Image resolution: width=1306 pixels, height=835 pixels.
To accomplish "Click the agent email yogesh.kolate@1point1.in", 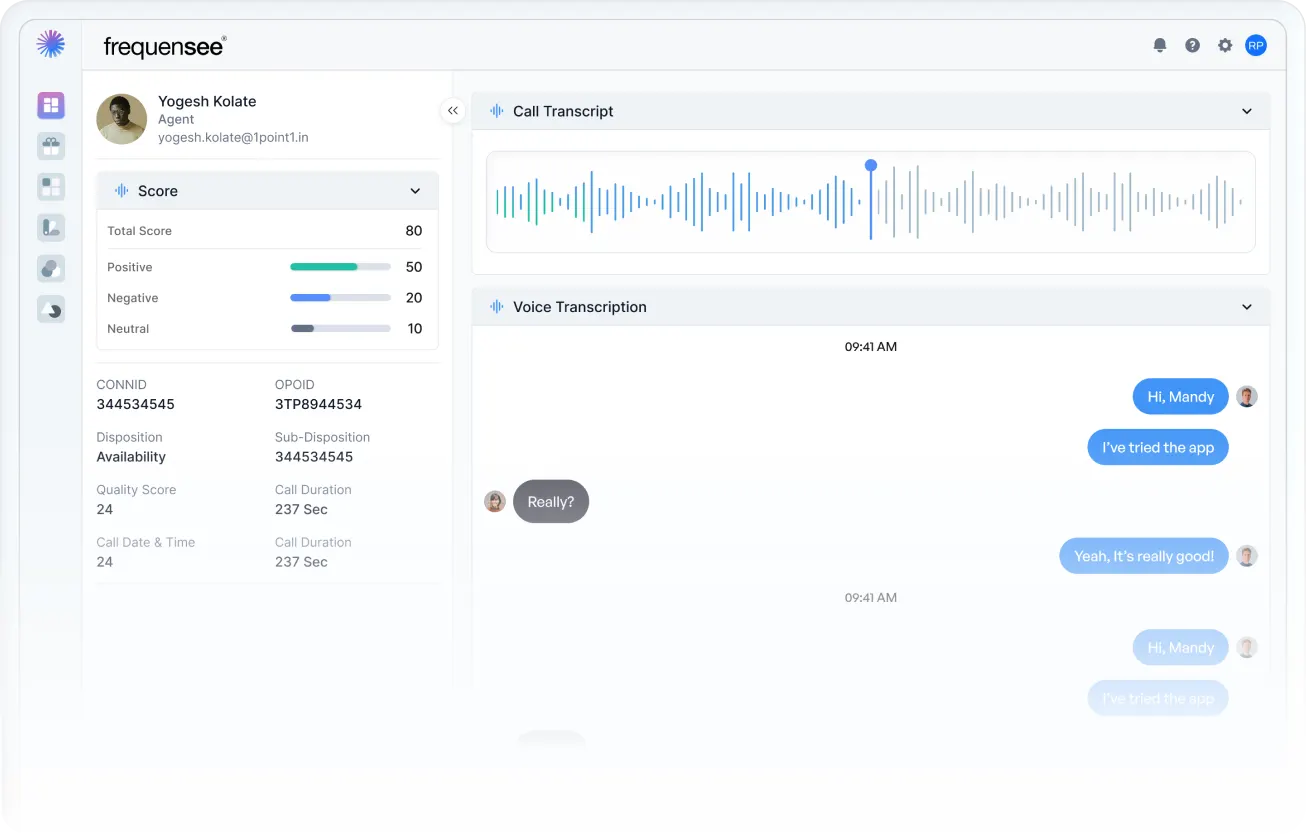I will (x=233, y=138).
